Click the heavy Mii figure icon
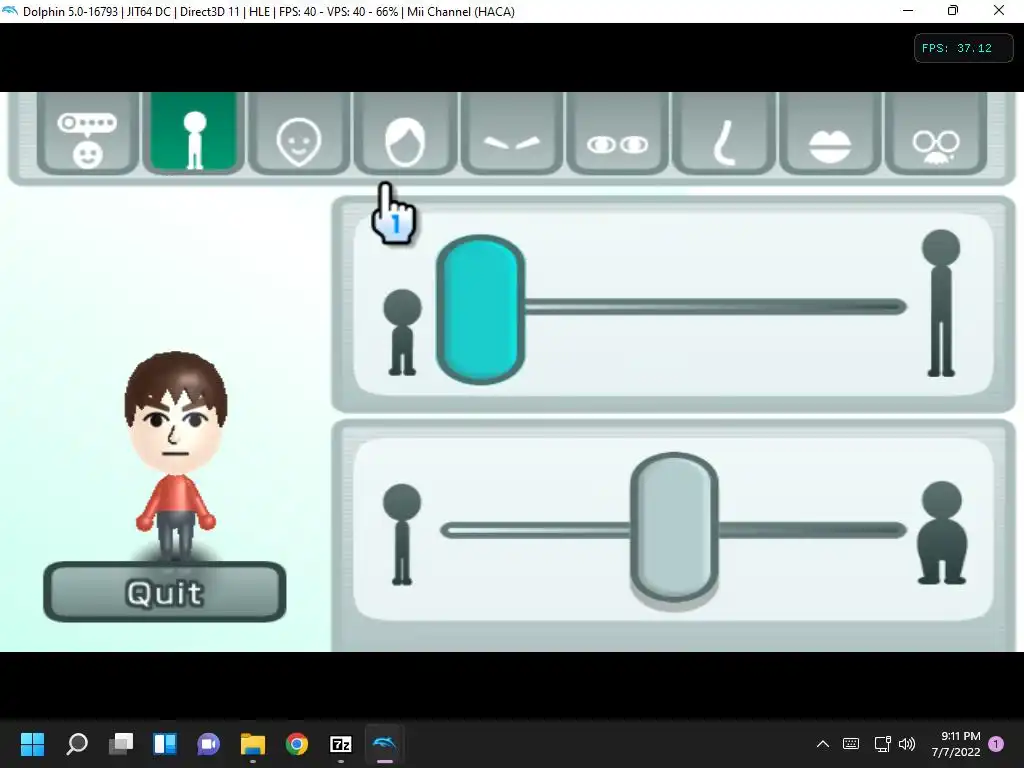The width and height of the screenshot is (1024, 768). pyautogui.click(x=942, y=532)
